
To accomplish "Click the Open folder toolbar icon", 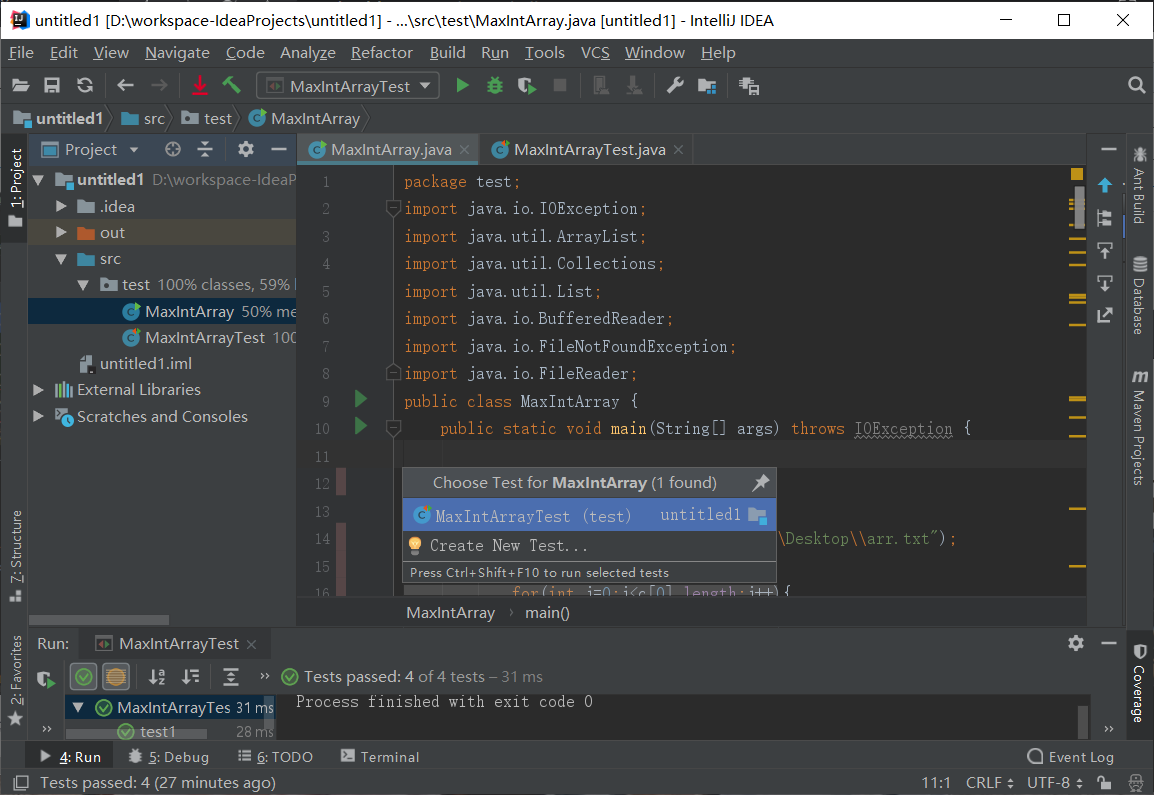I will [x=21, y=86].
